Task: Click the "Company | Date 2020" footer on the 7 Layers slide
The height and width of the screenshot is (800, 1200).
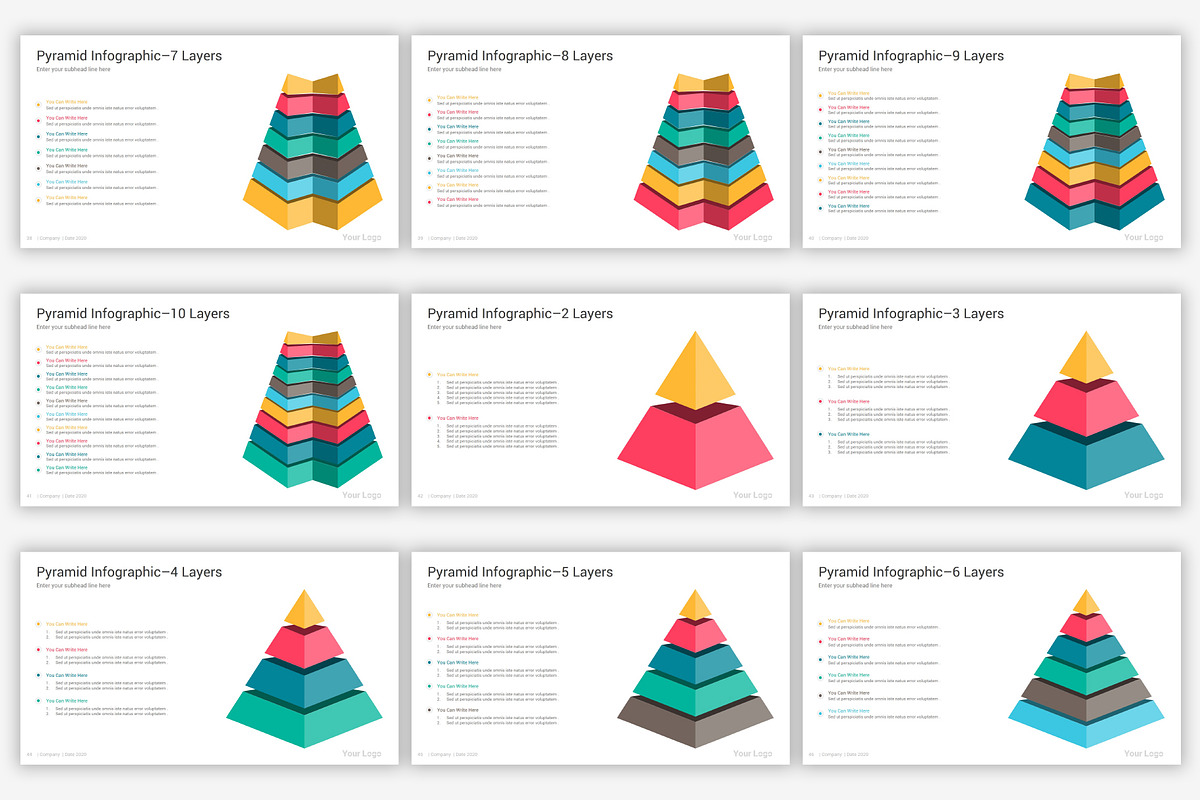Action: [62, 238]
